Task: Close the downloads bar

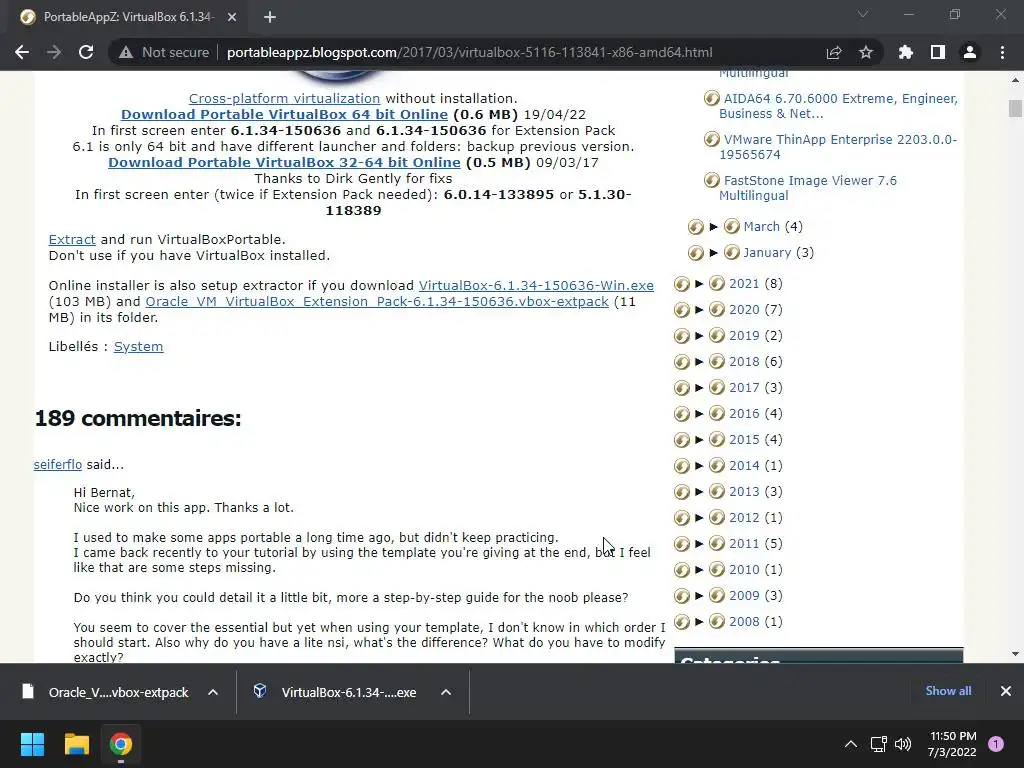Action: [1006, 691]
